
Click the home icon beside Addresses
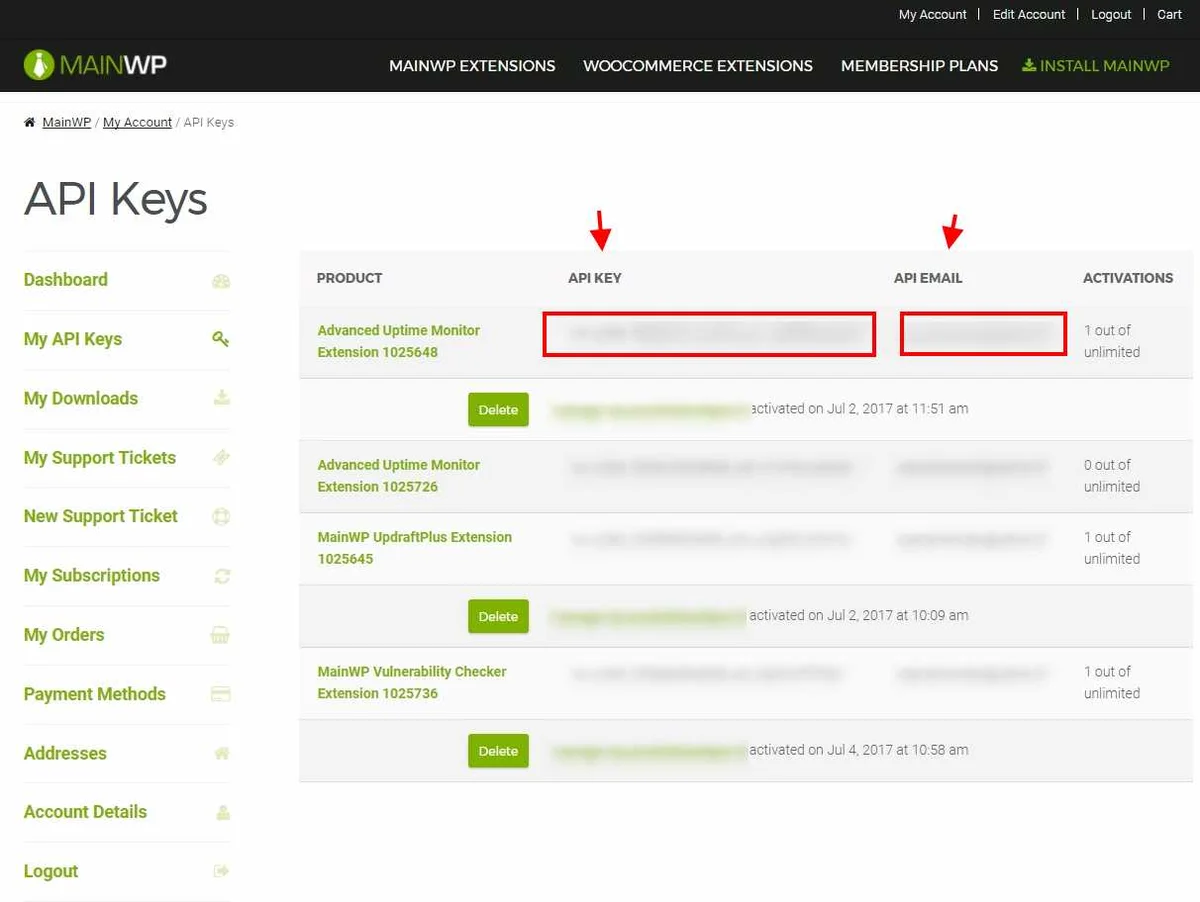tap(221, 753)
